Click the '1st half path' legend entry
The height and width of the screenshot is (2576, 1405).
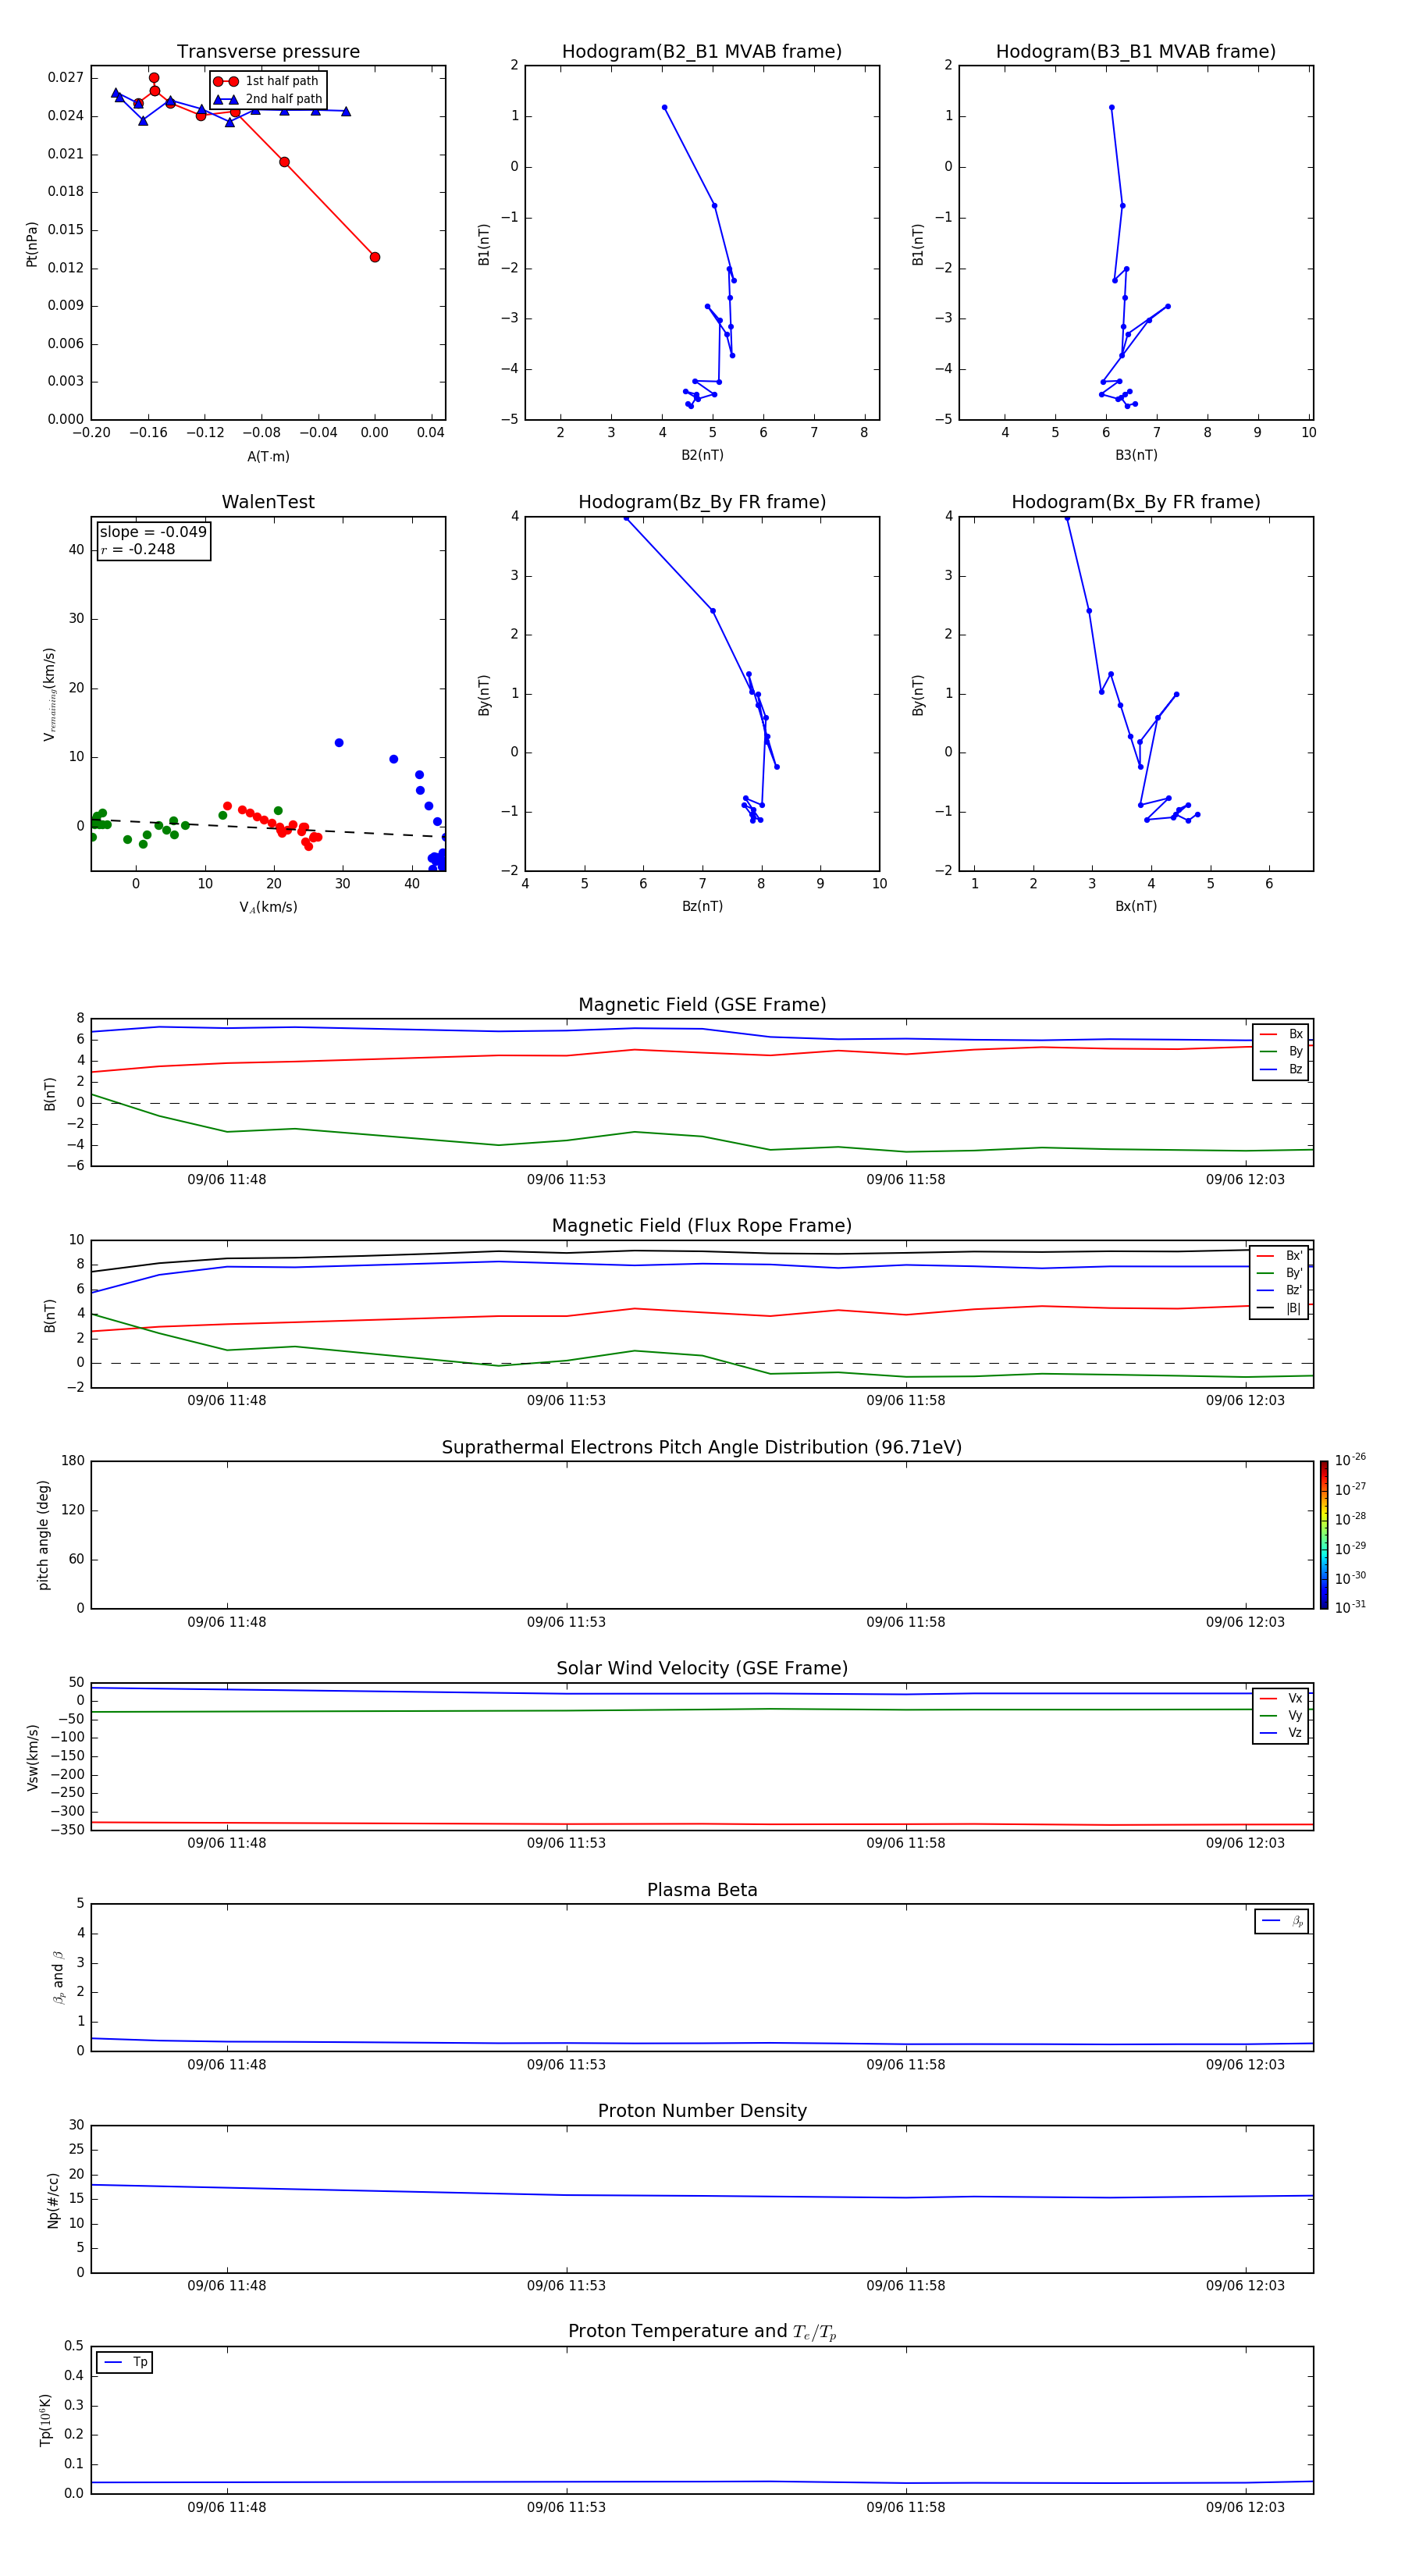coord(266,81)
